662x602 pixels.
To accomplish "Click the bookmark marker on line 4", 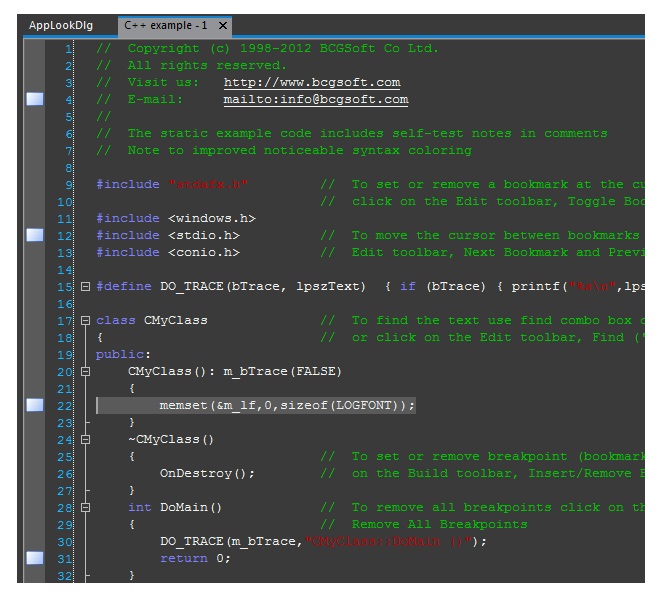I will [35, 99].
